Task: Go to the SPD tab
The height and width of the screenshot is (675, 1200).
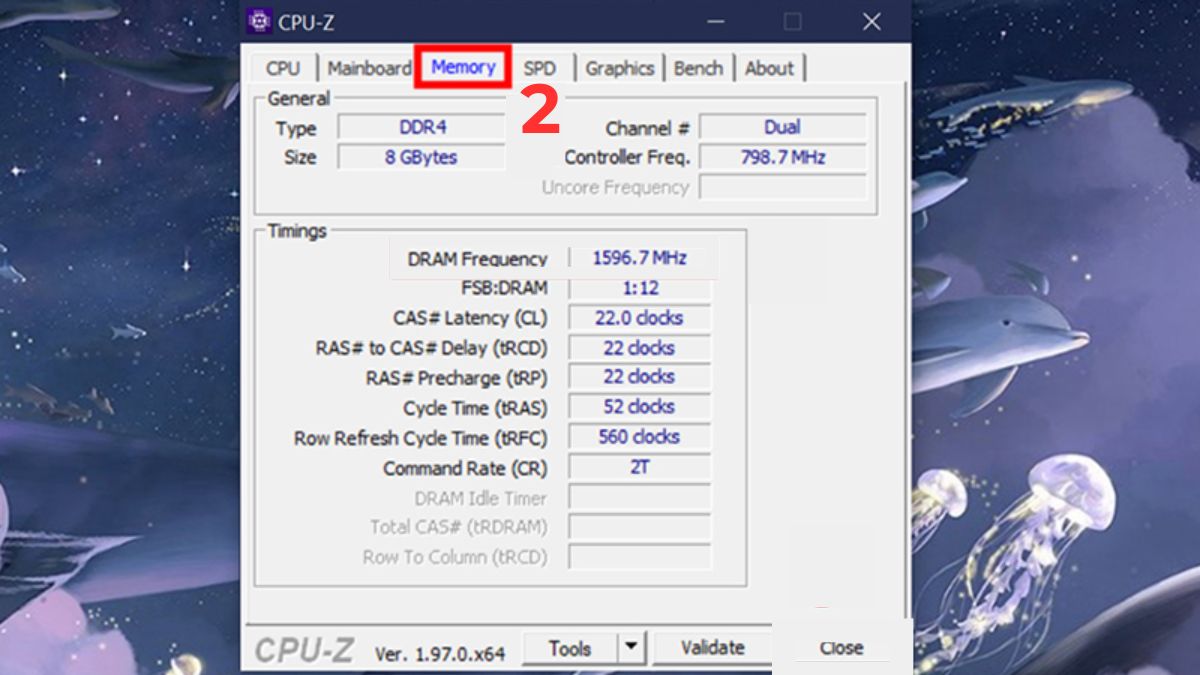Action: 540,68
